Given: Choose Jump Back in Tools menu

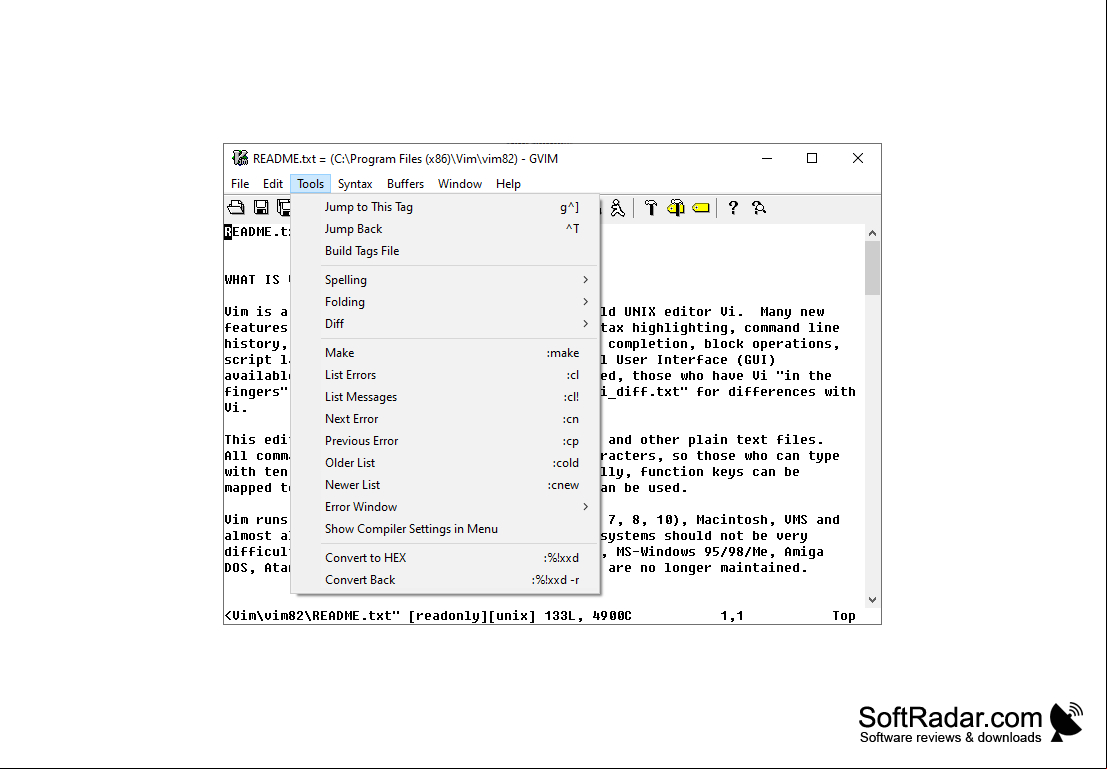Looking at the screenshot, I should pyautogui.click(x=445, y=229).
